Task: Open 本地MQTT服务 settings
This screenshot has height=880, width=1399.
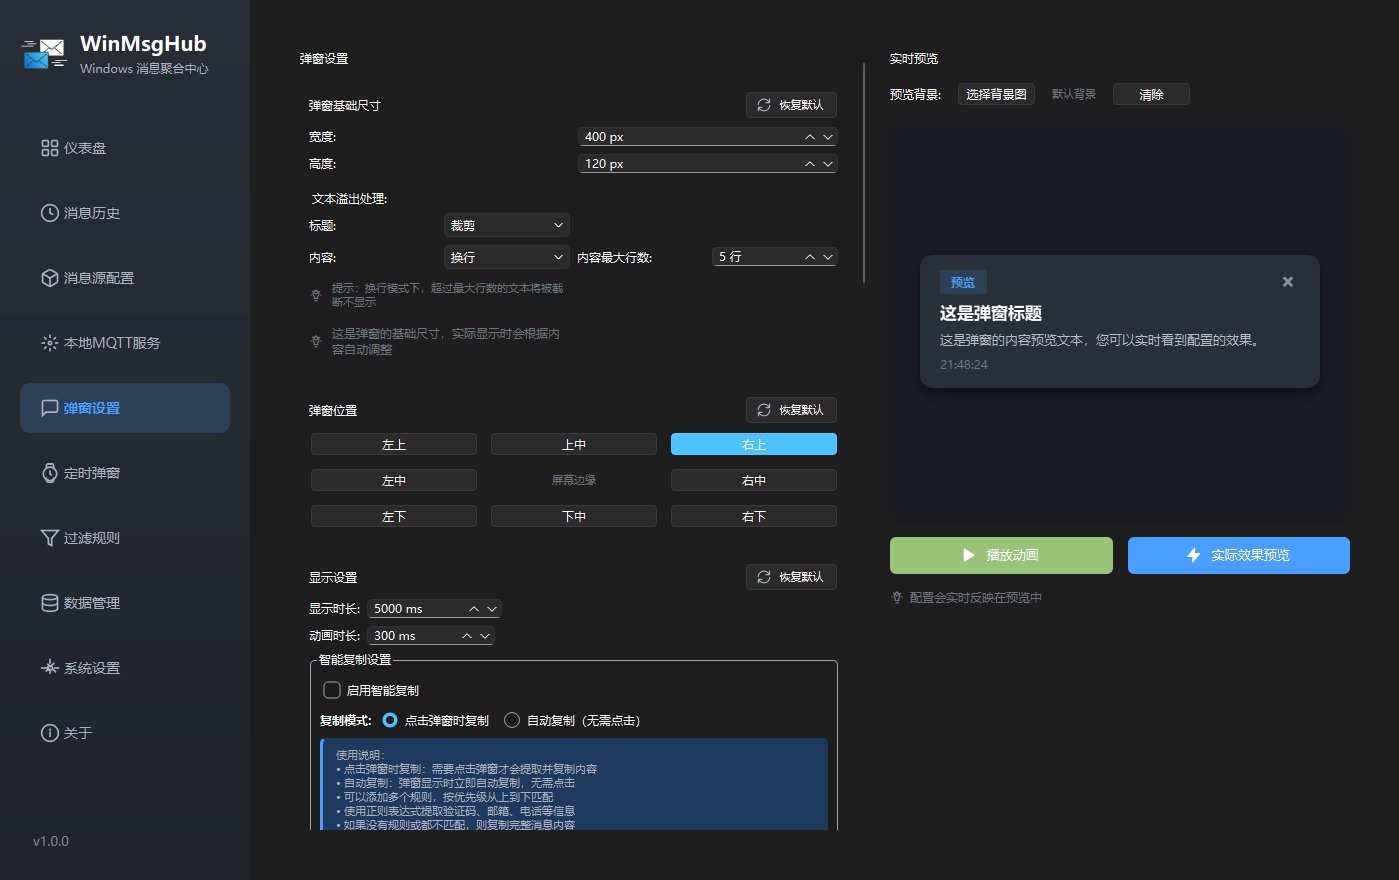Action: click(x=124, y=342)
